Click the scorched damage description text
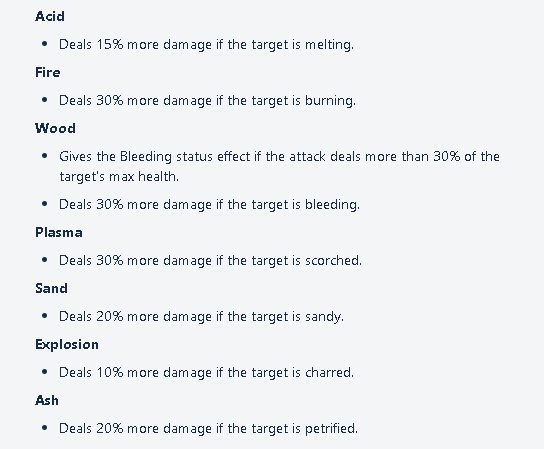Image resolution: width=544 pixels, height=449 pixels. pyautogui.click(x=211, y=261)
